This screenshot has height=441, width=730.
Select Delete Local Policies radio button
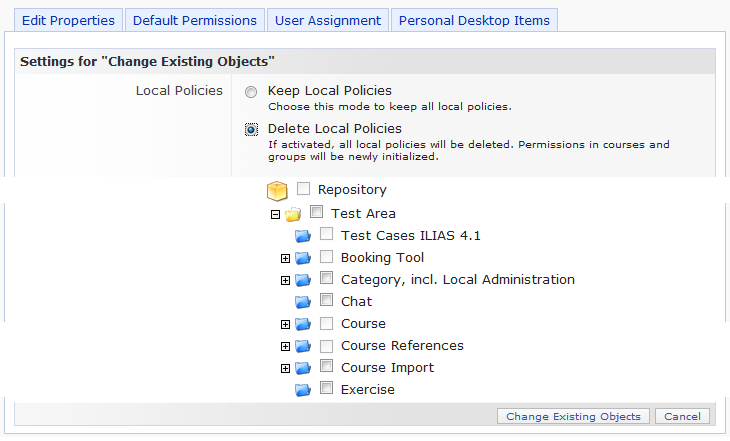click(251, 129)
